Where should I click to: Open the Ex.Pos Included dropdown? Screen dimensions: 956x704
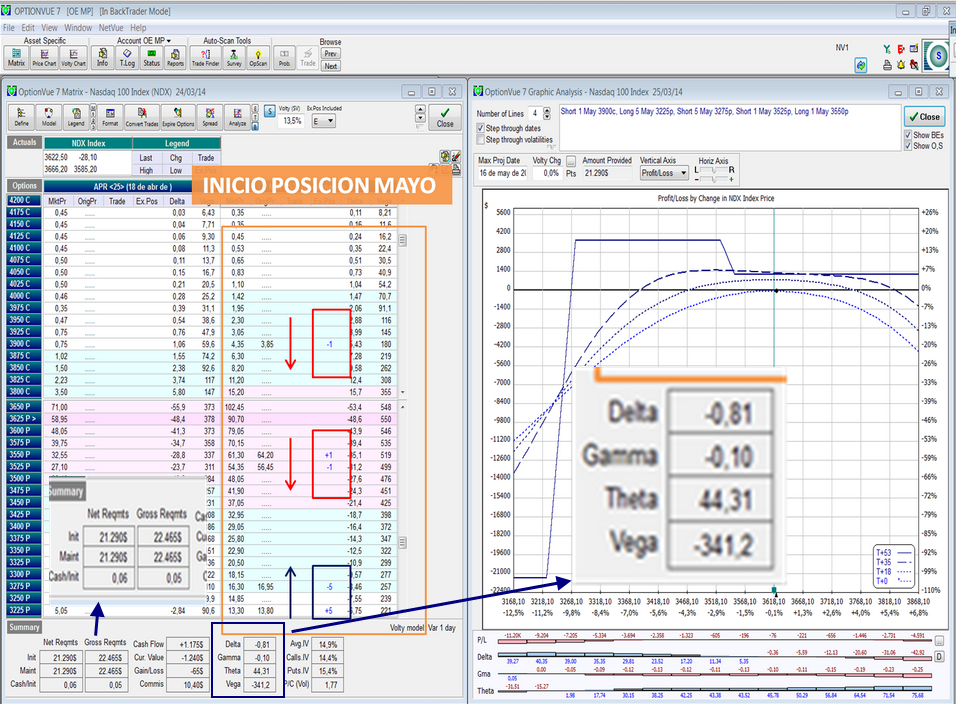324,121
